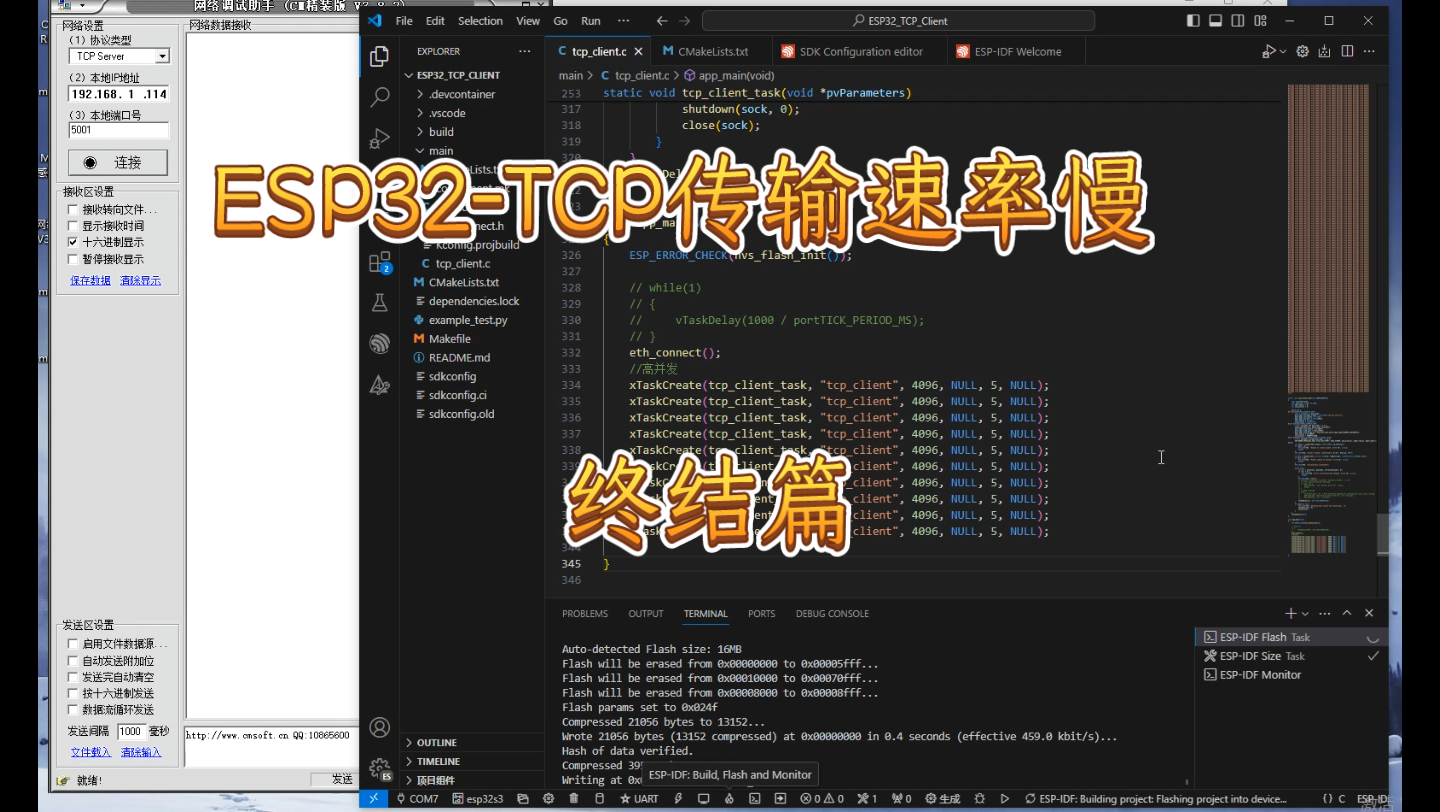Go back with the navigation arrow
This screenshot has width=1440, height=812.
[662, 21]
